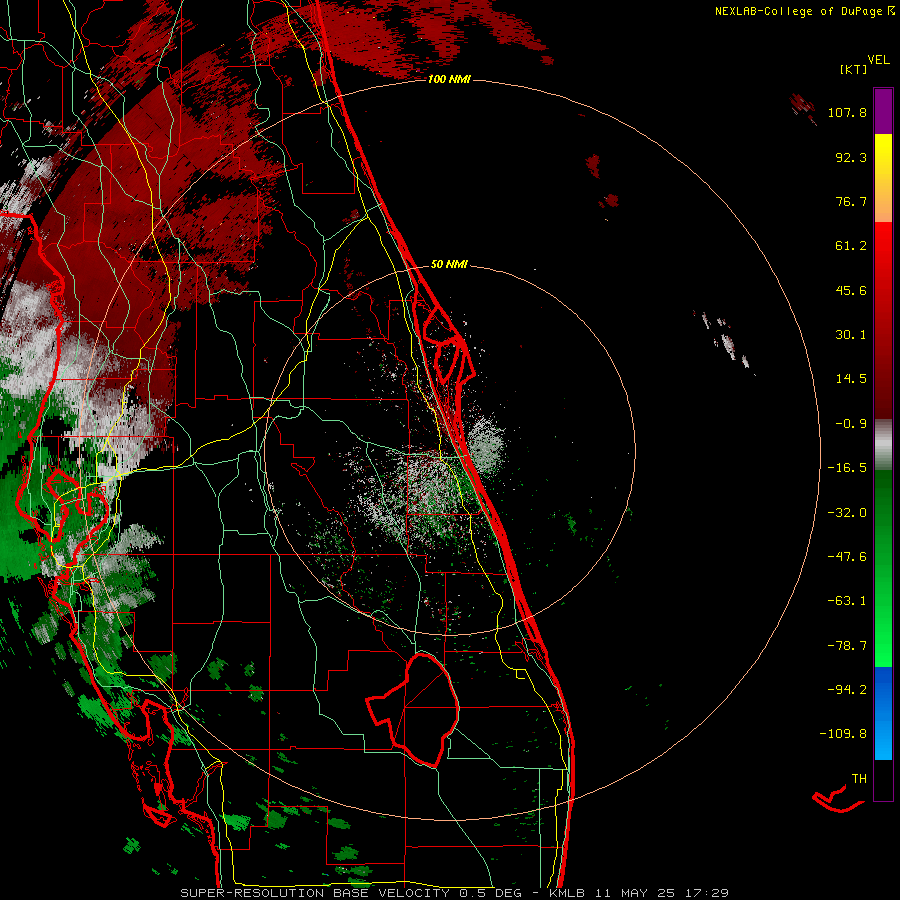
Task: Click the -47.6 legend value
Action: (847, 557)
